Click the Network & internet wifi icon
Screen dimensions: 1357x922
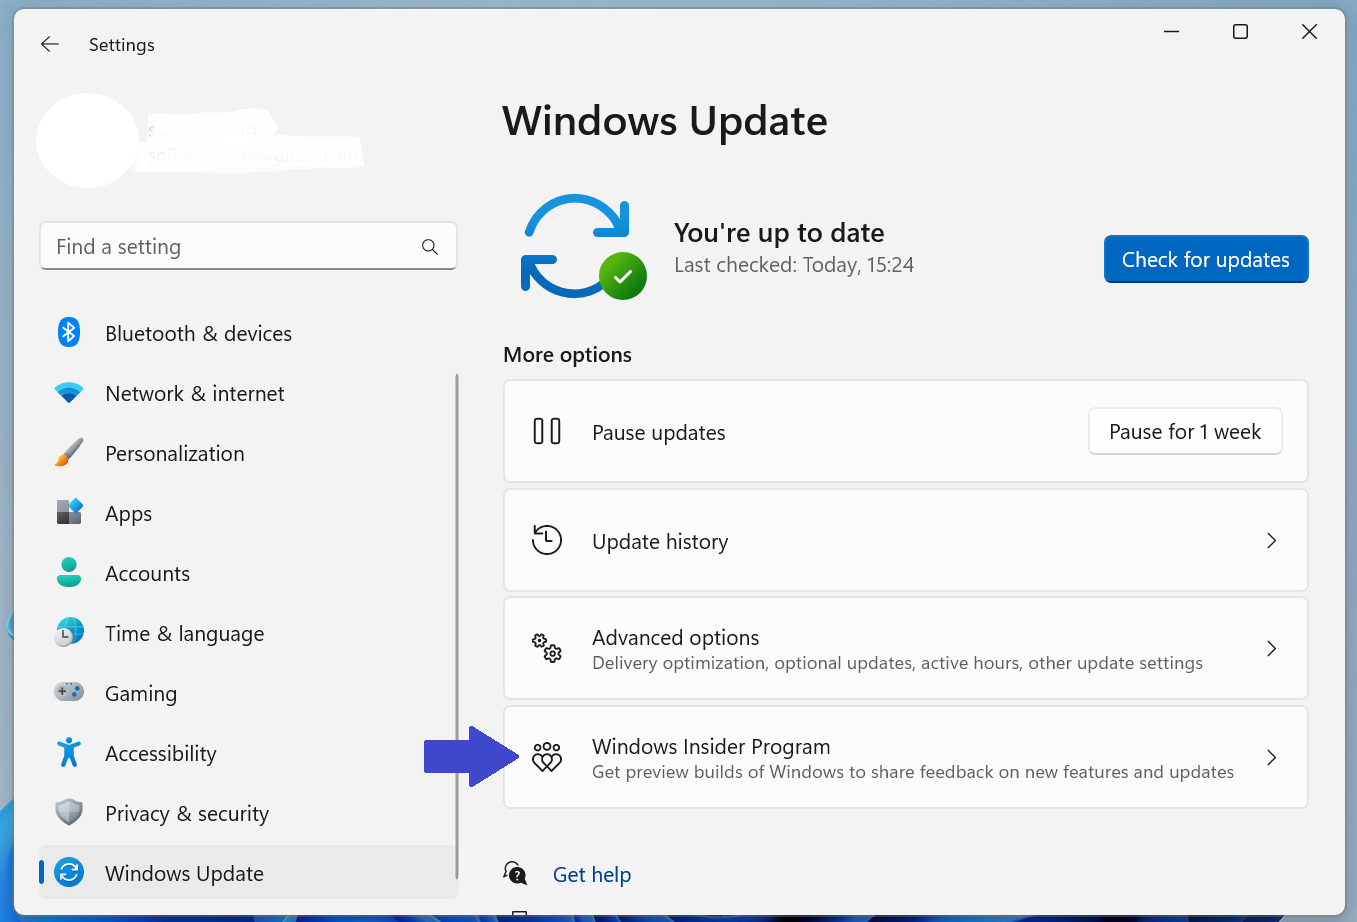(68, 392)
